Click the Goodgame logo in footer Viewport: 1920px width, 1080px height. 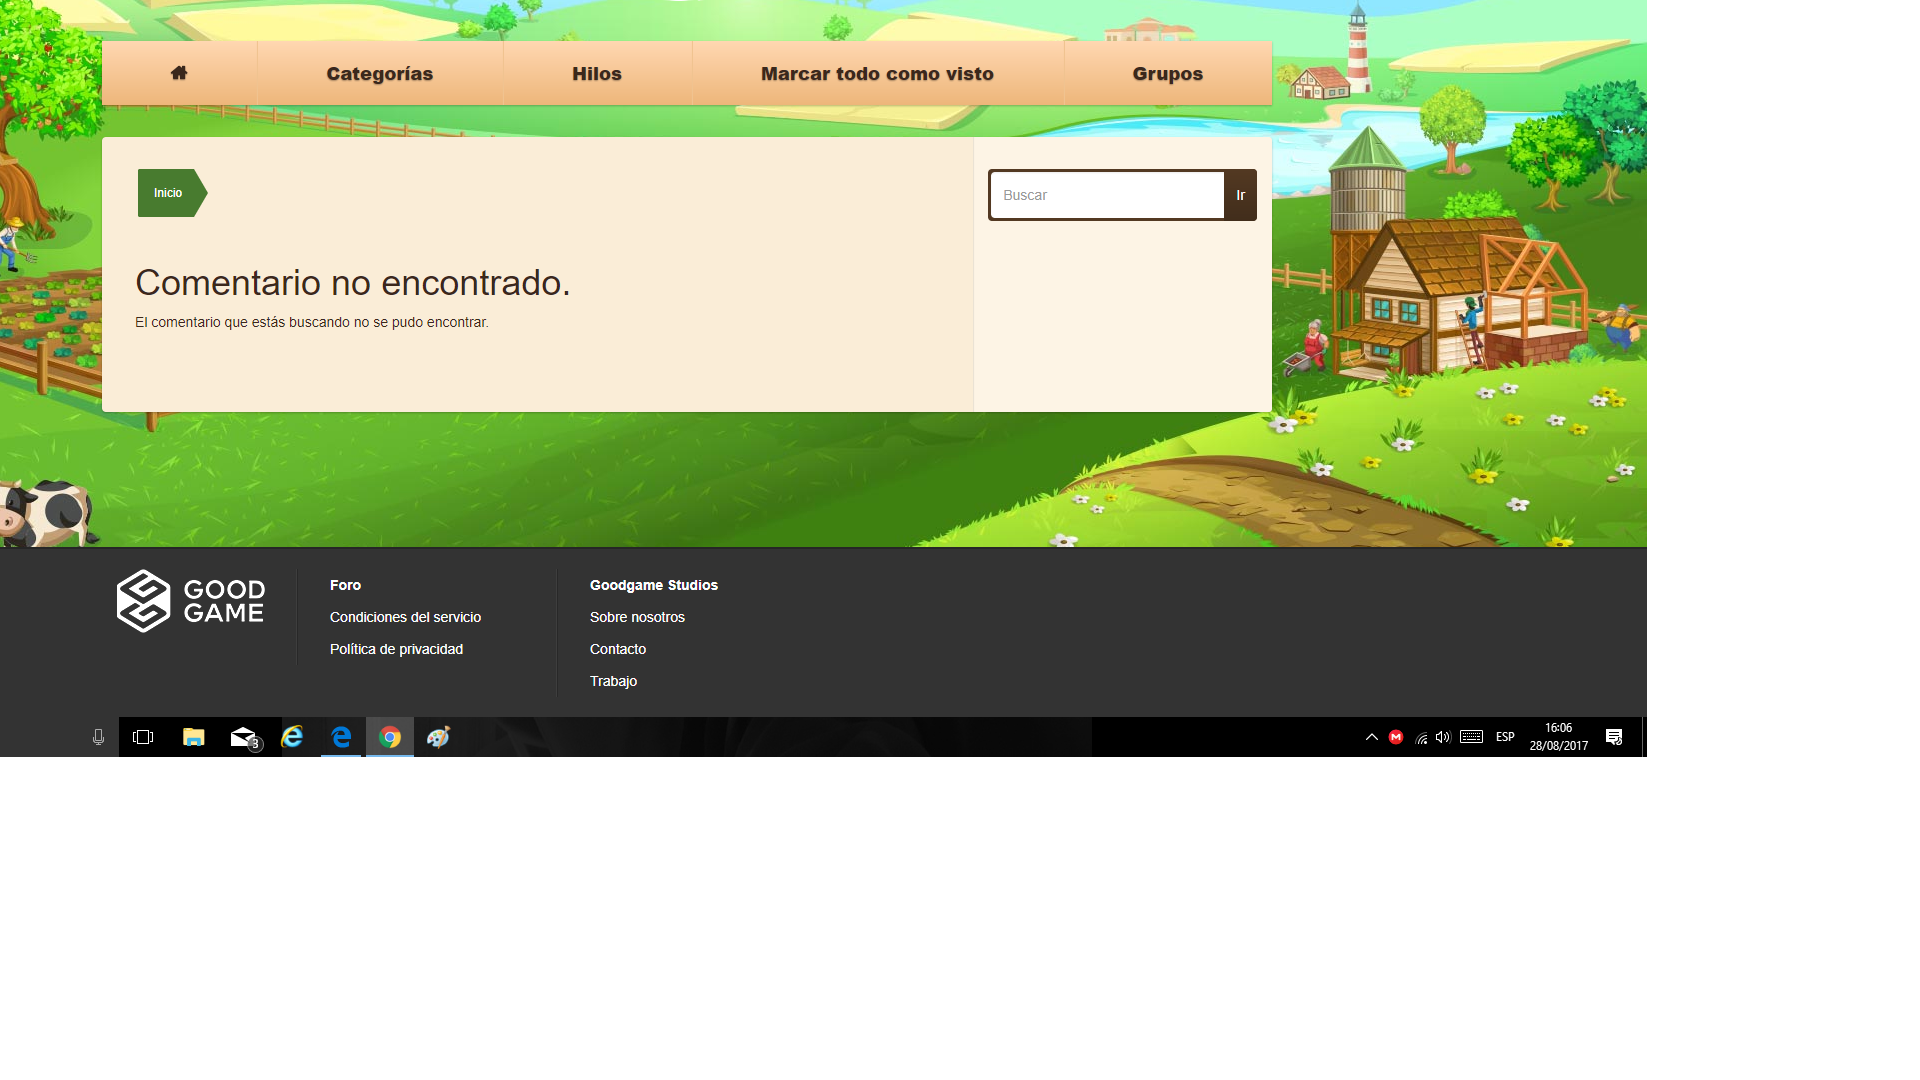(190, 601)
